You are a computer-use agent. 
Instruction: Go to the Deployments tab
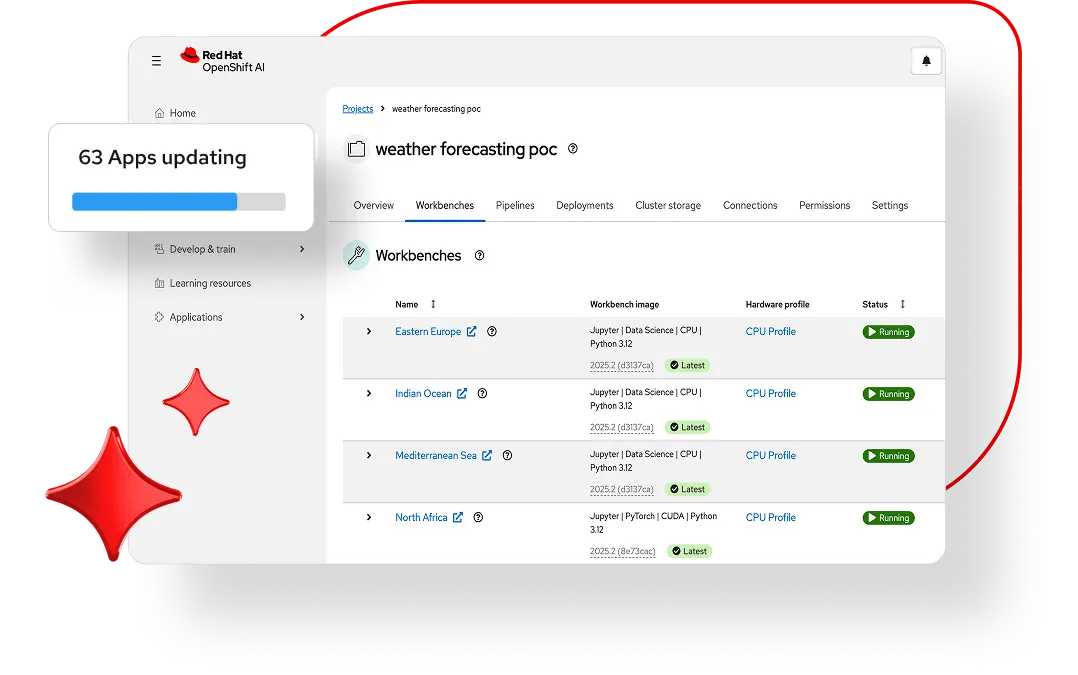[584, 206]
